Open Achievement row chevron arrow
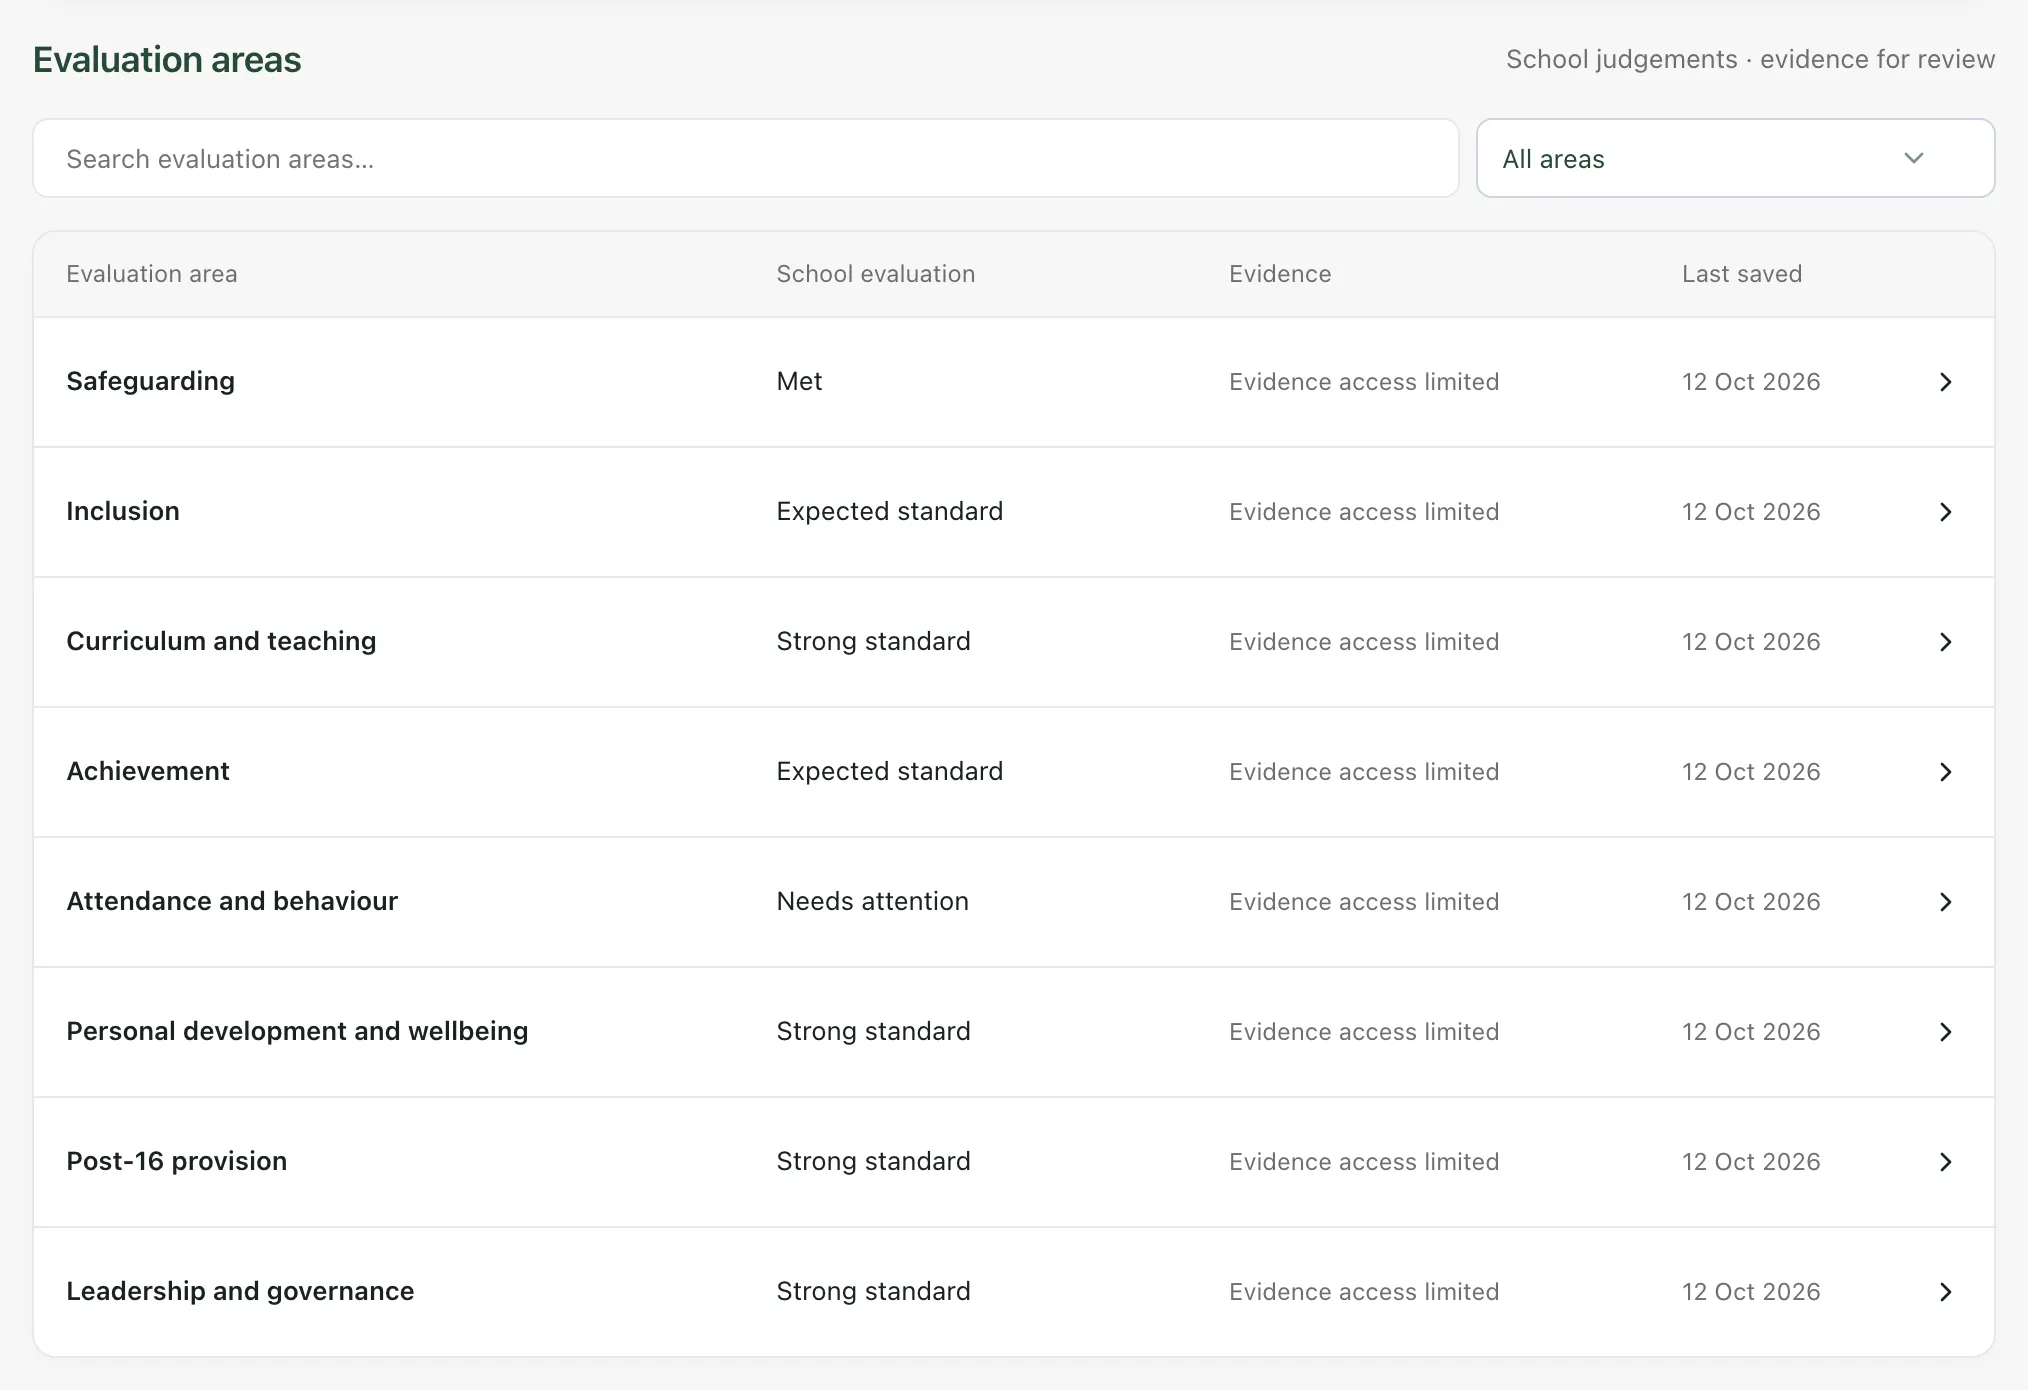This screenshot has width=2028, height=1390. click(1945, 772)
